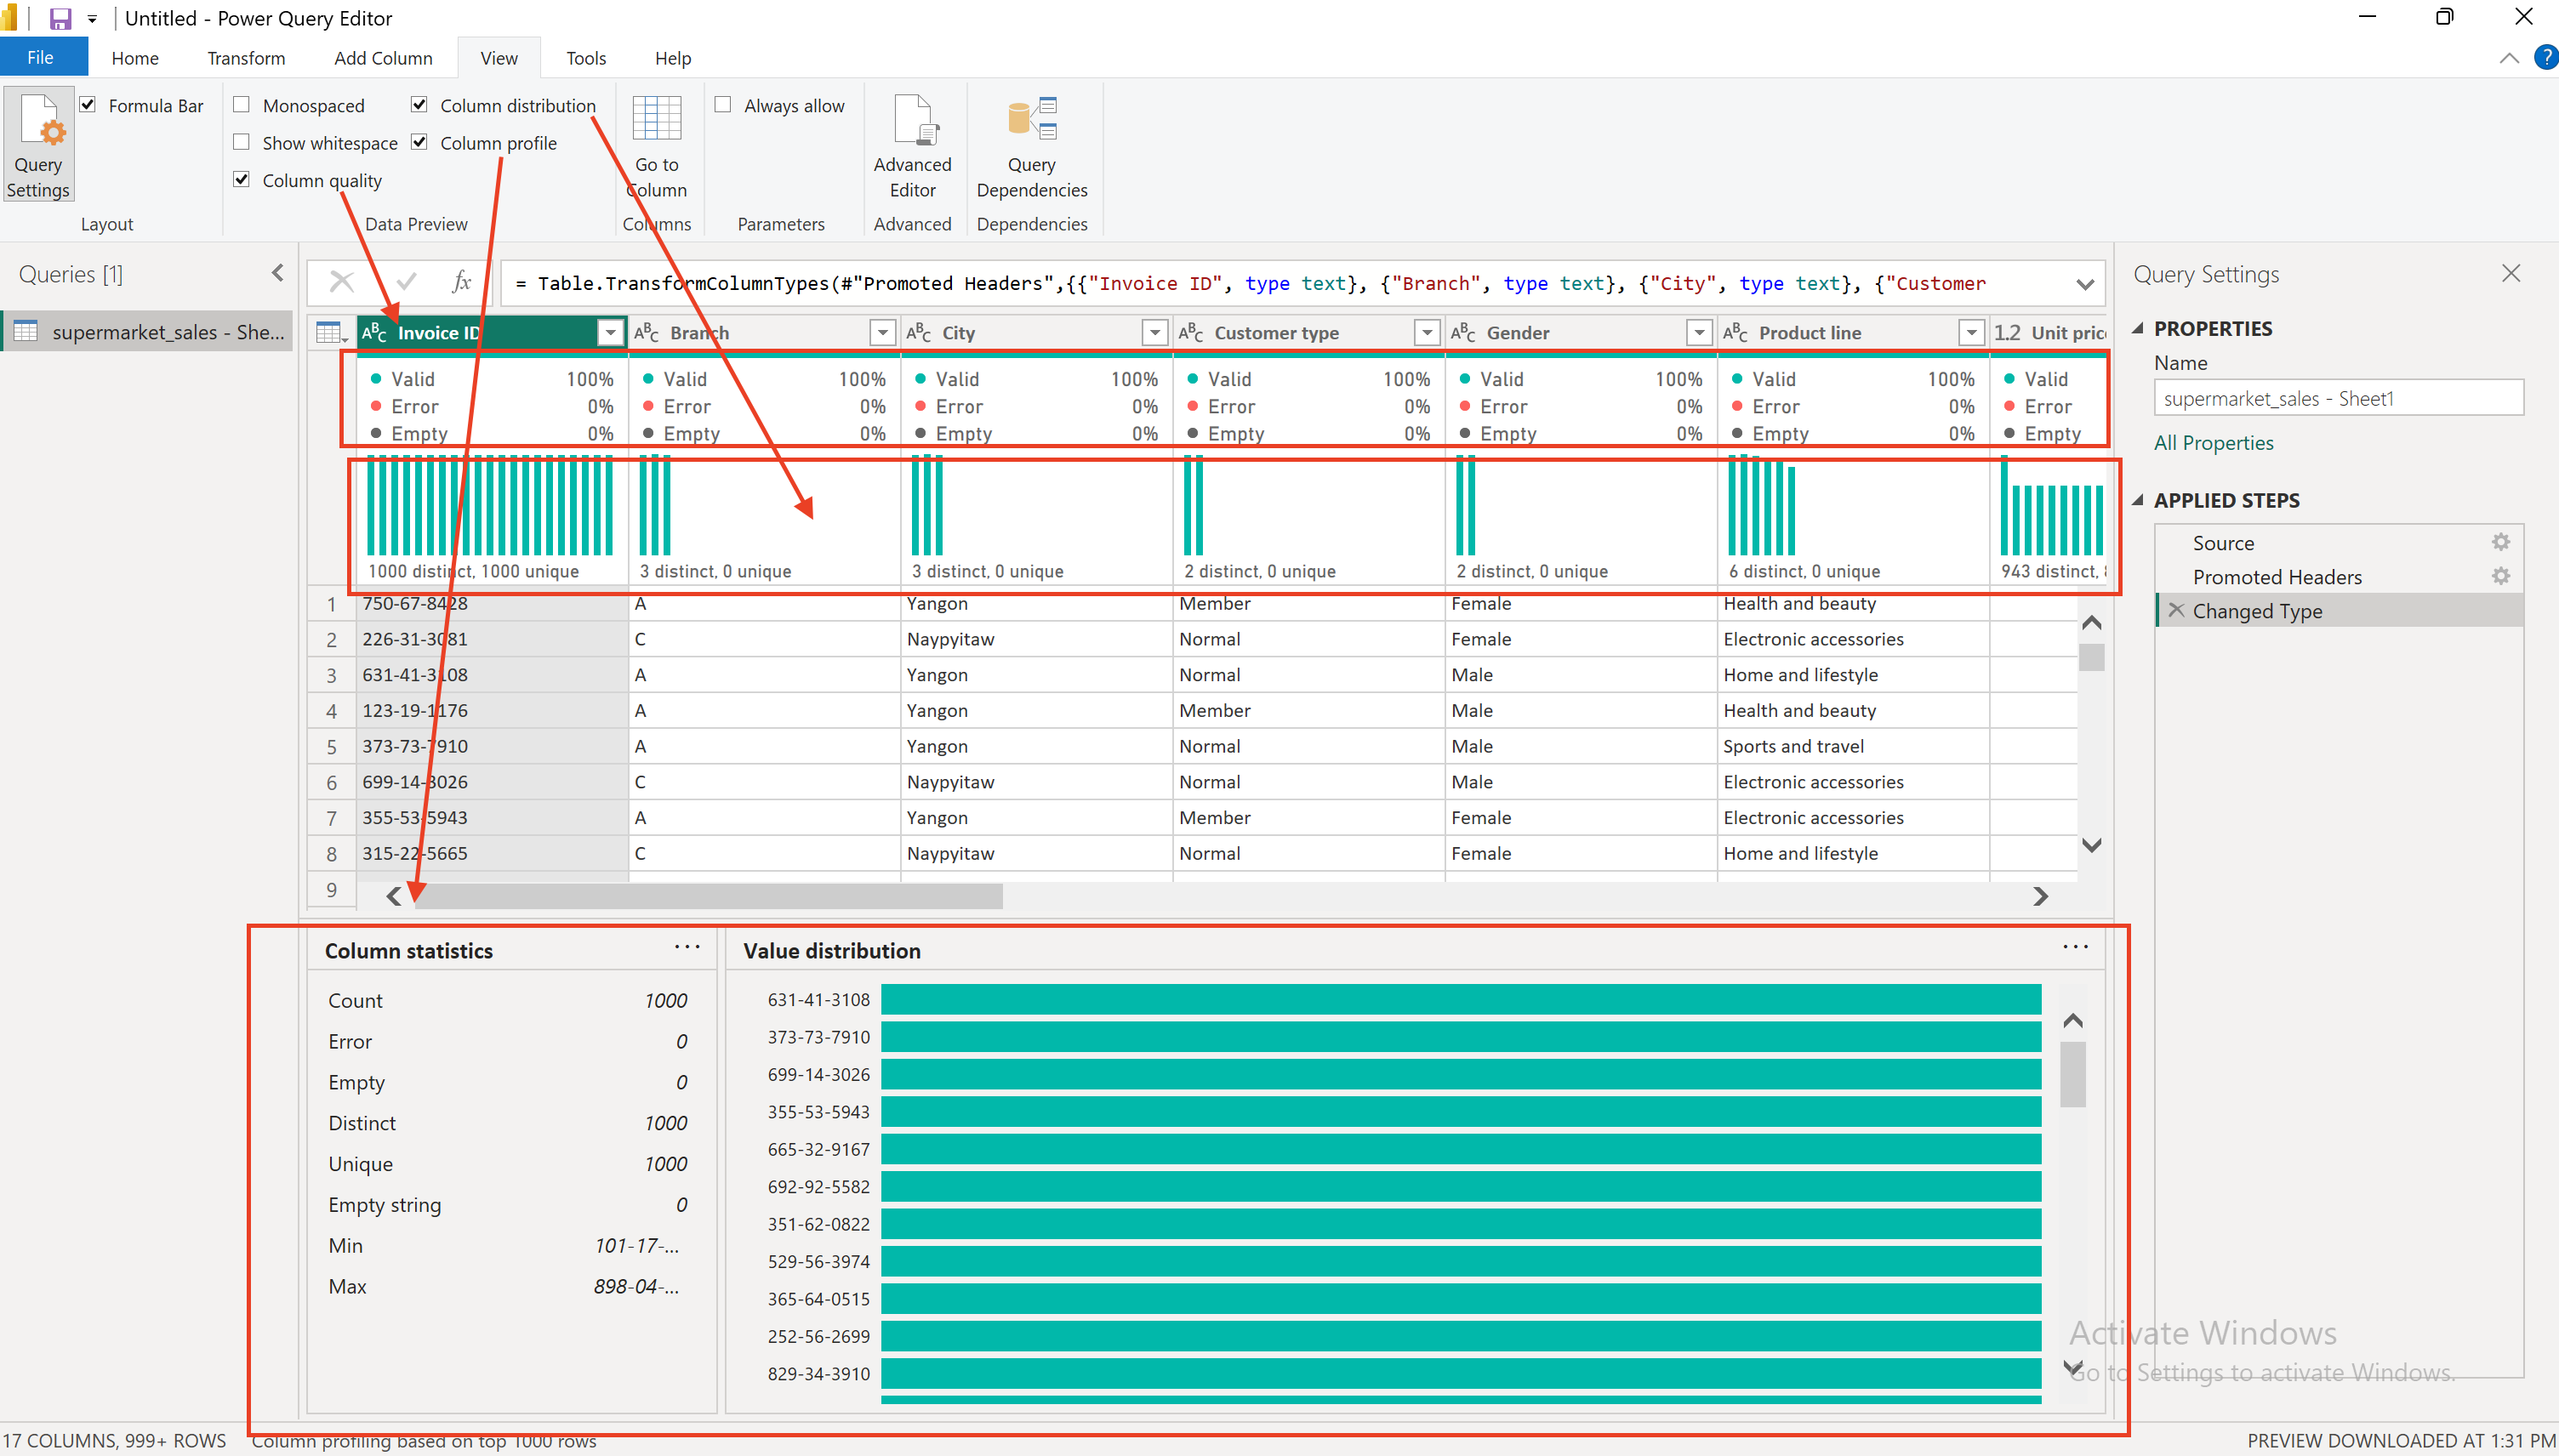2559x1456 pixels.
Task: Collapse the Queries pane
Action: [x=277, y=273]
